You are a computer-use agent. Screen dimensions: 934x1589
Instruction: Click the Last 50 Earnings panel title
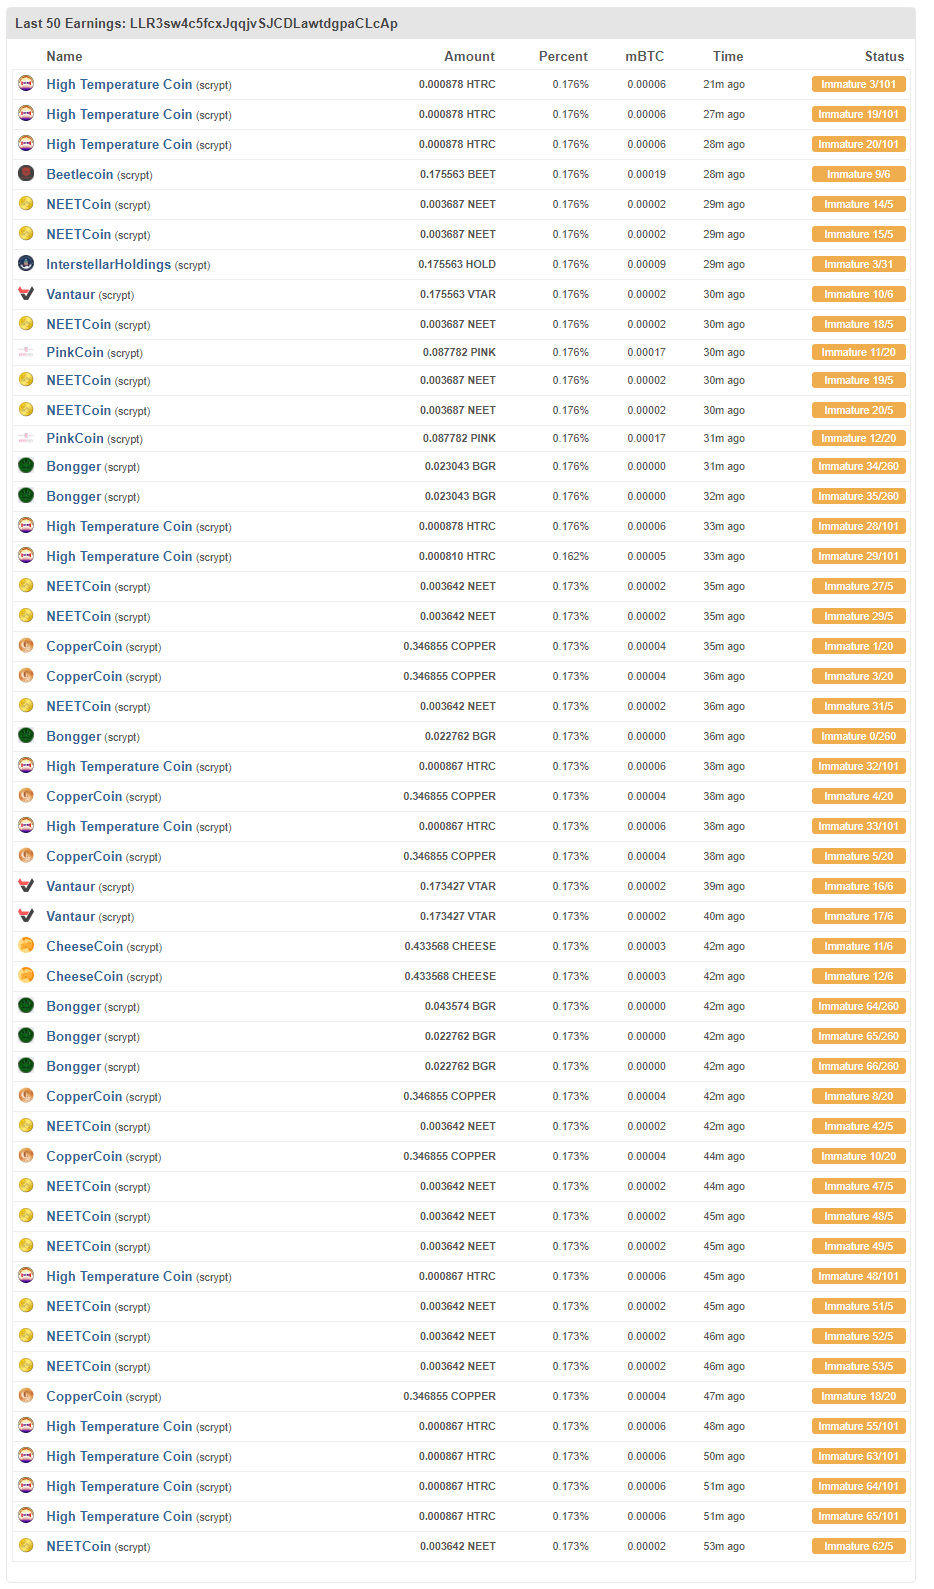[206, 23]
